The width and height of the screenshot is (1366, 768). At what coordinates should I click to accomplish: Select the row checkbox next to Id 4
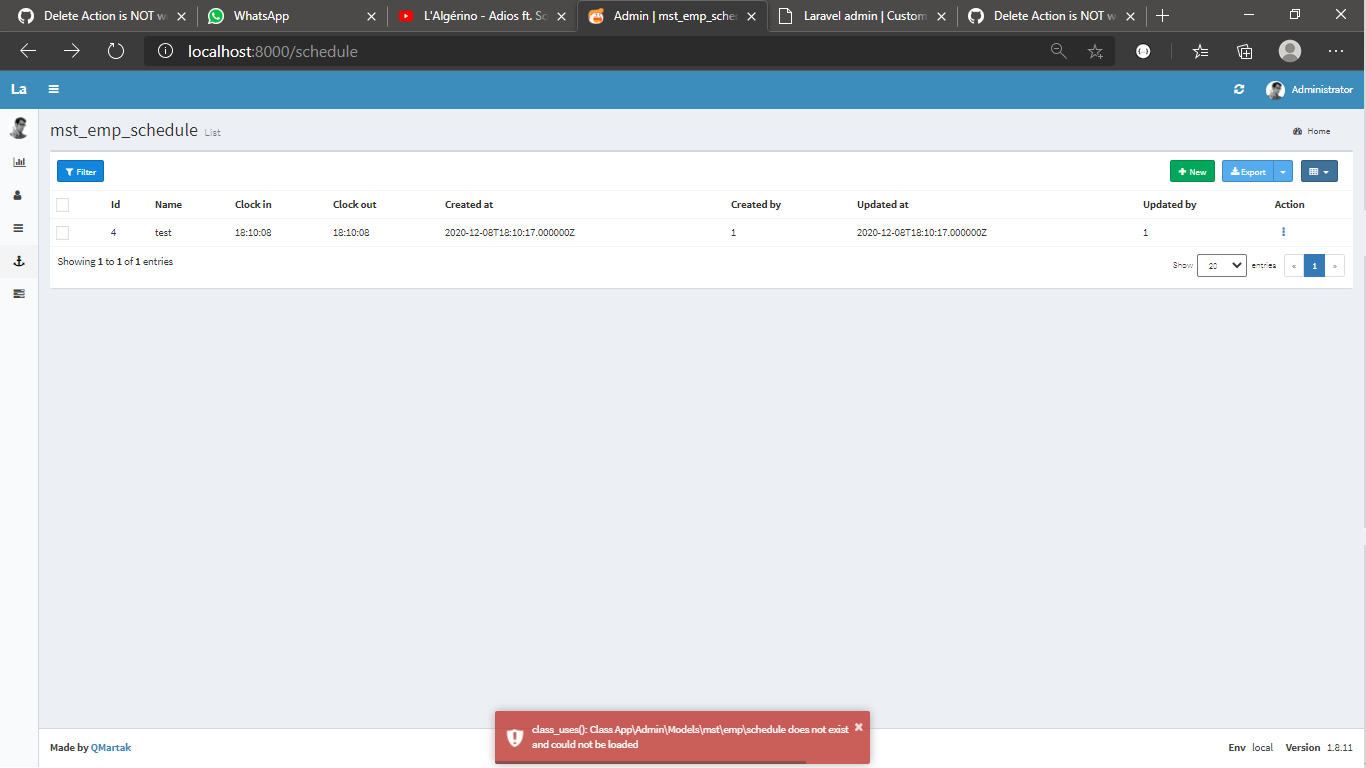click(63, 232)
